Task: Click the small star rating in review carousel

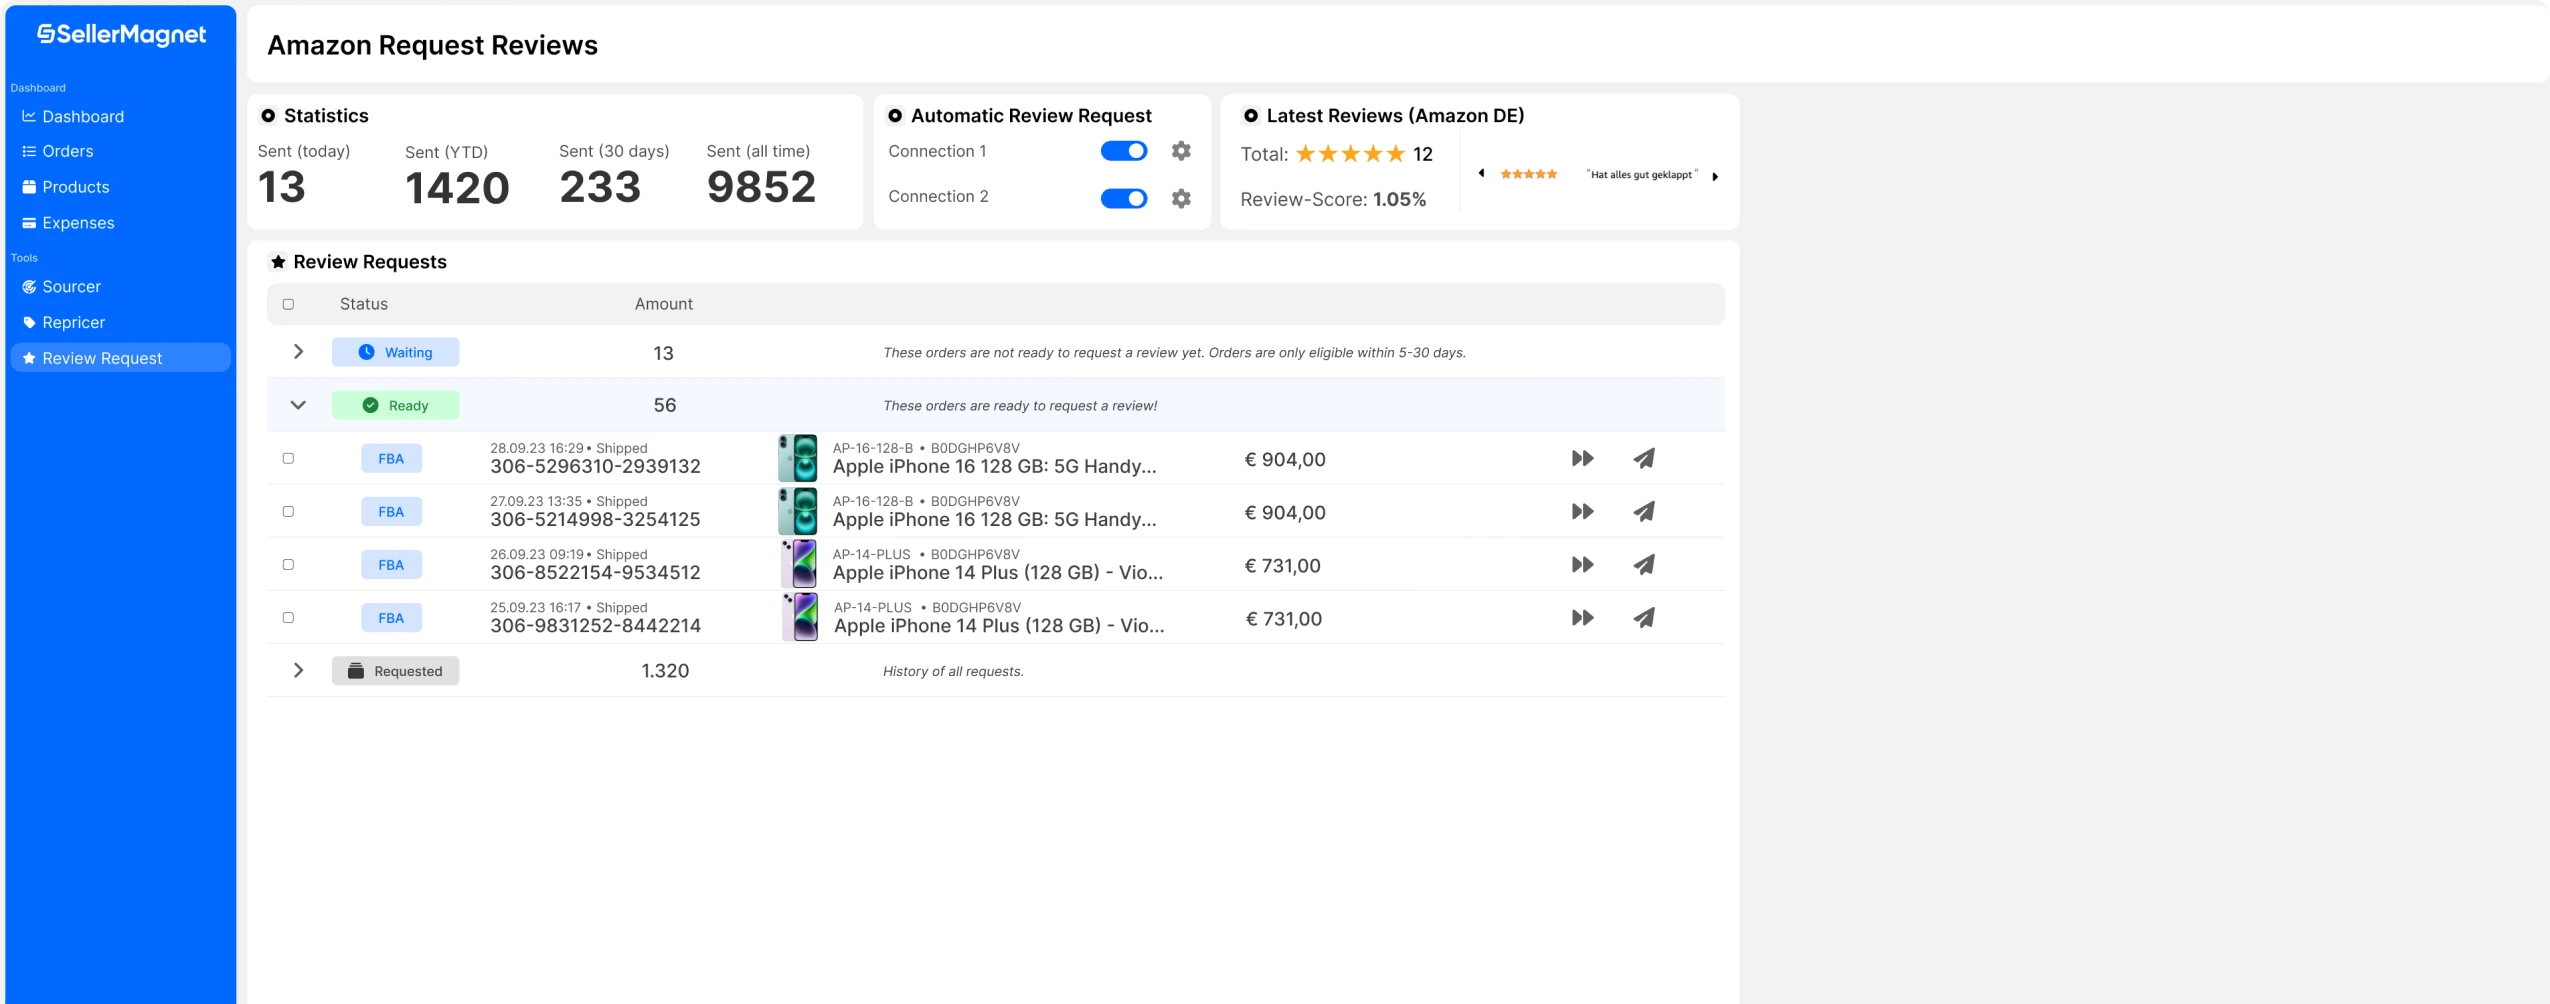Action: (1528, 174)
